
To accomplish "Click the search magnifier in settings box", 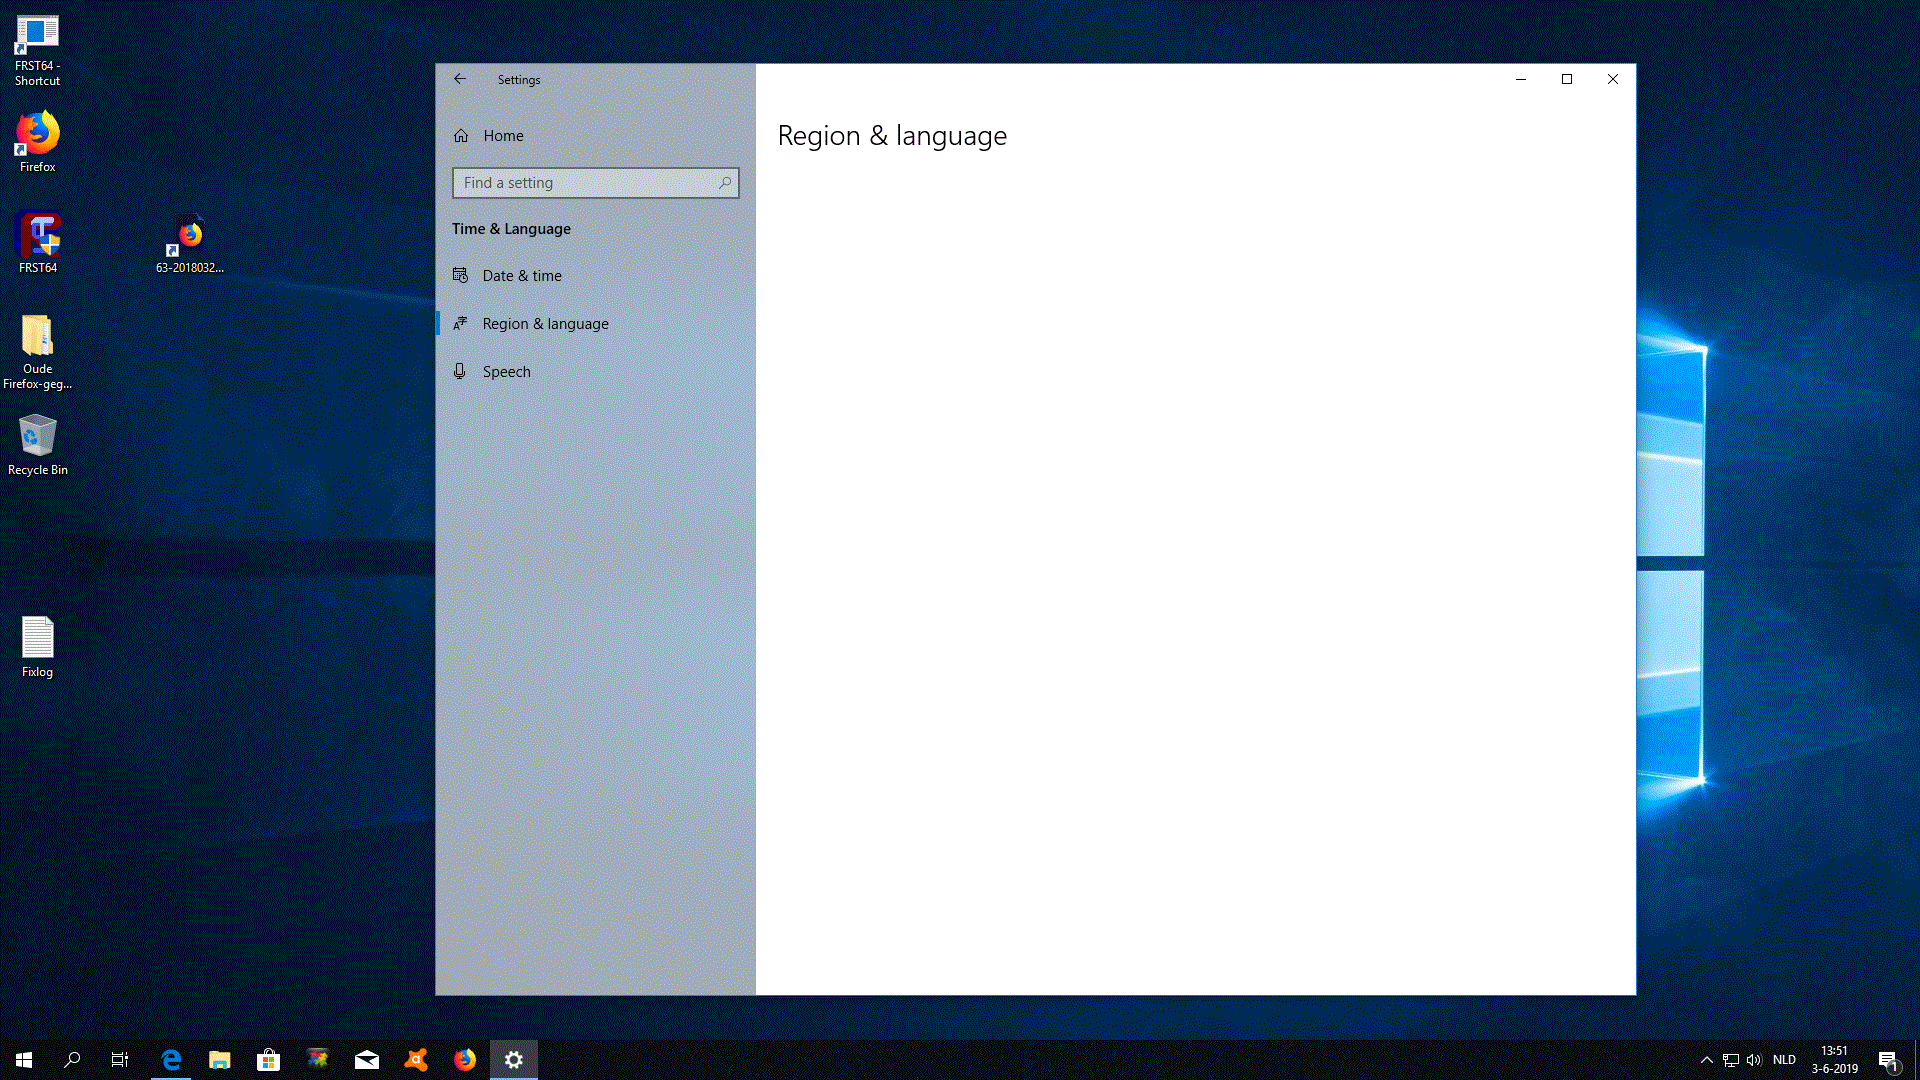I will (725, 183).
